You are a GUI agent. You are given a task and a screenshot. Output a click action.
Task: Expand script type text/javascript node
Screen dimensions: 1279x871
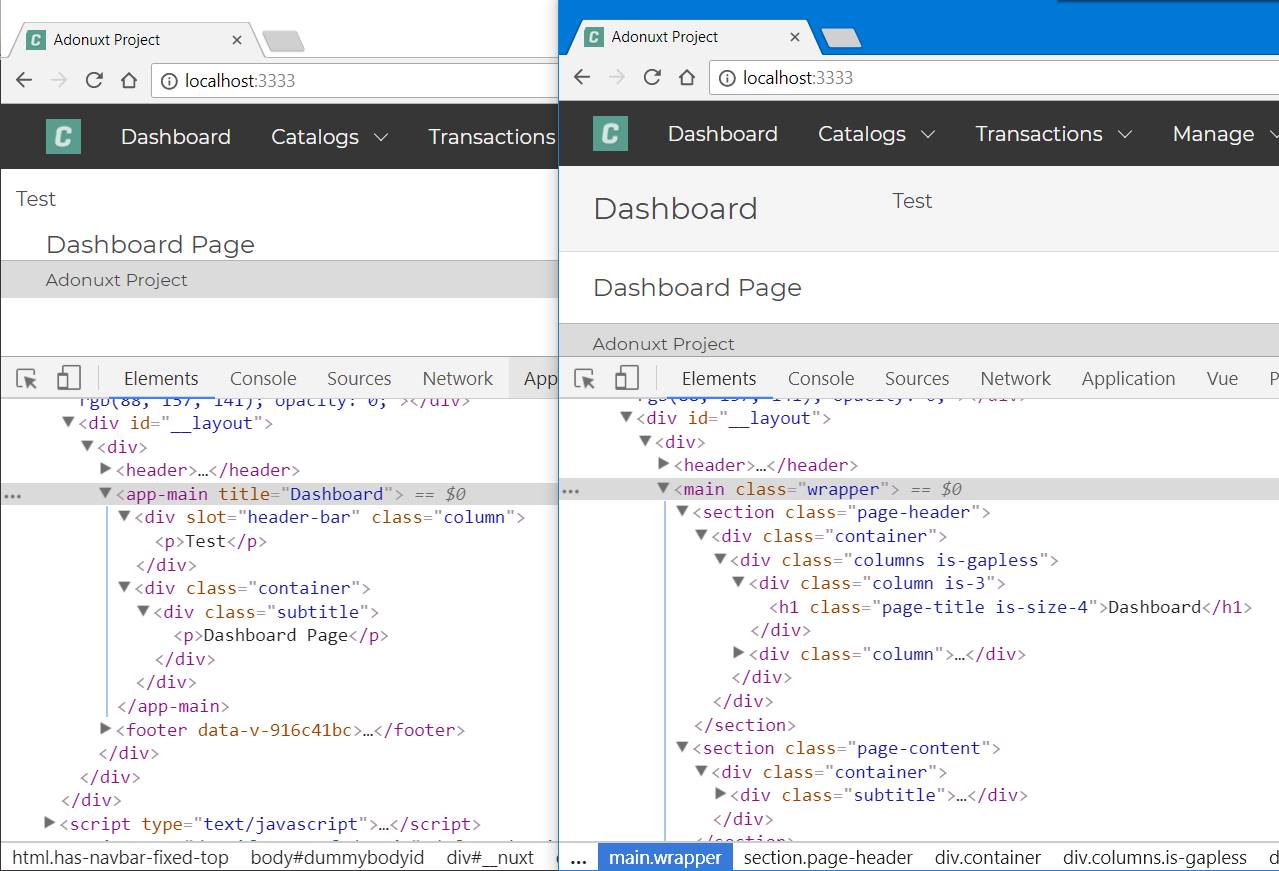pos(50,823)
